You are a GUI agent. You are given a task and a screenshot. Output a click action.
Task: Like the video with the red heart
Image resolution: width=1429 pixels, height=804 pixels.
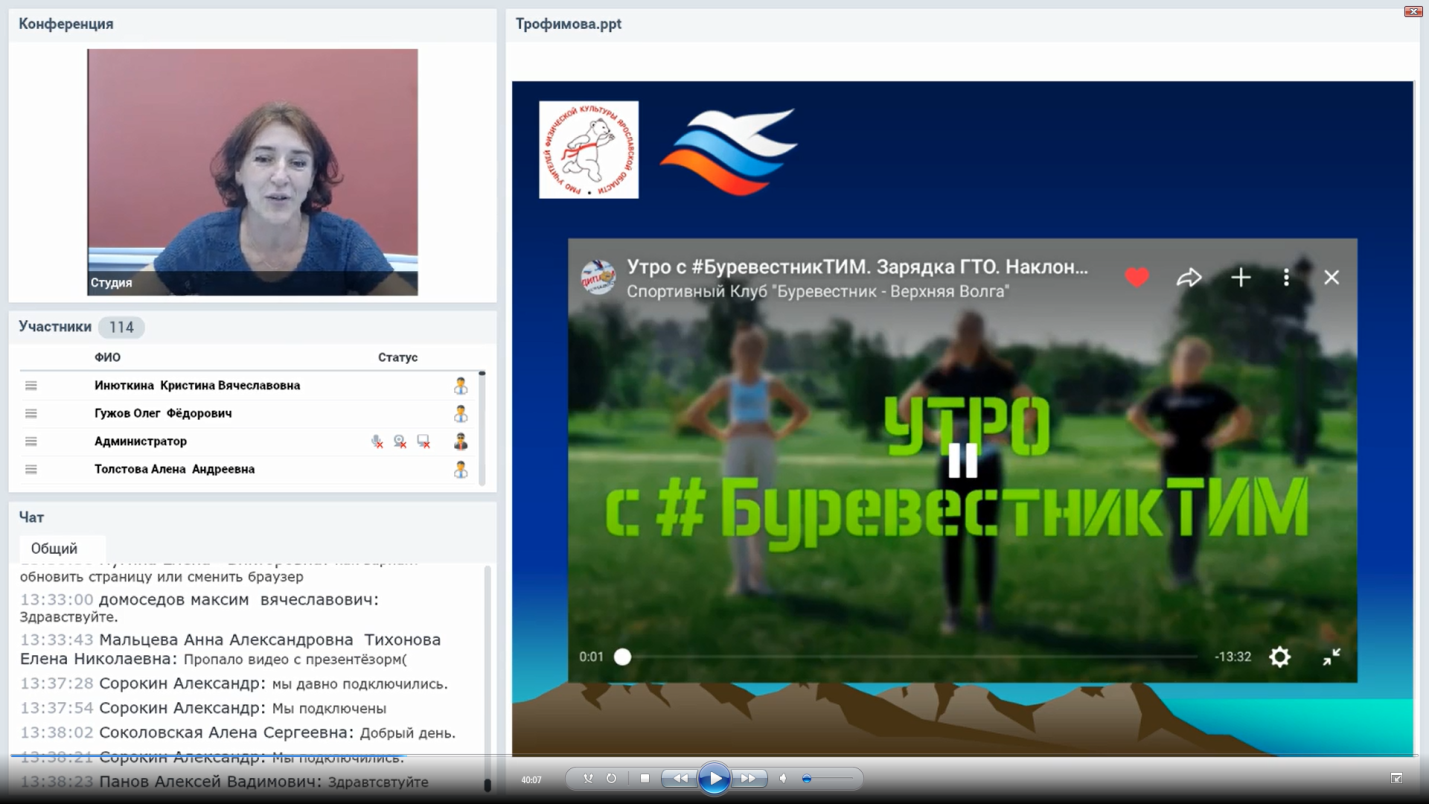point(1137,277)
